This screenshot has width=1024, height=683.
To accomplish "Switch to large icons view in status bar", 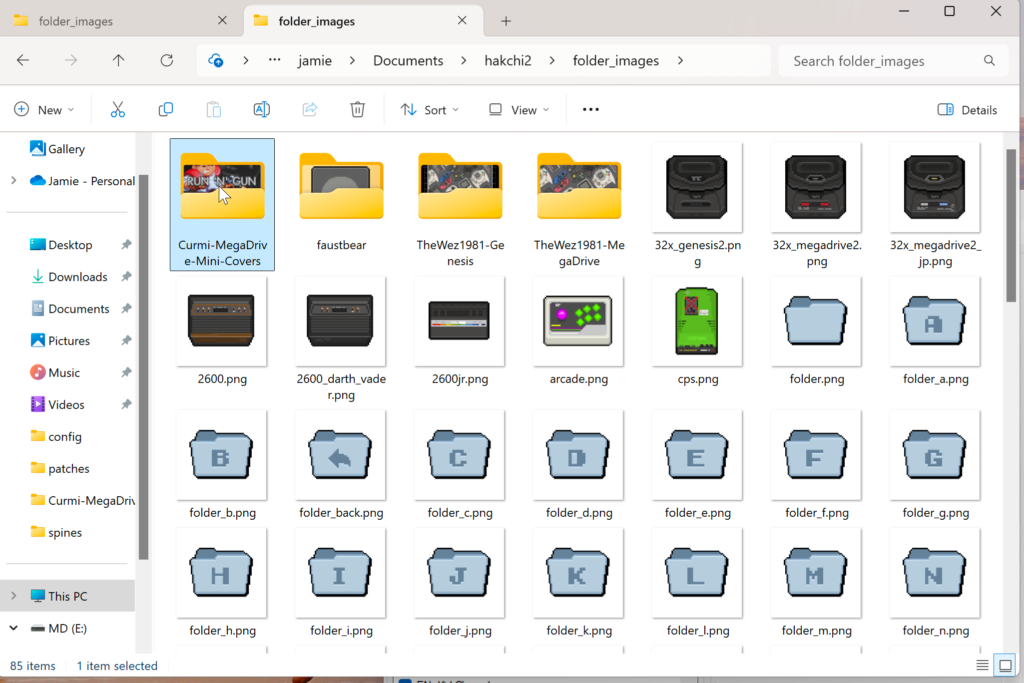I will coord(1004,666).
